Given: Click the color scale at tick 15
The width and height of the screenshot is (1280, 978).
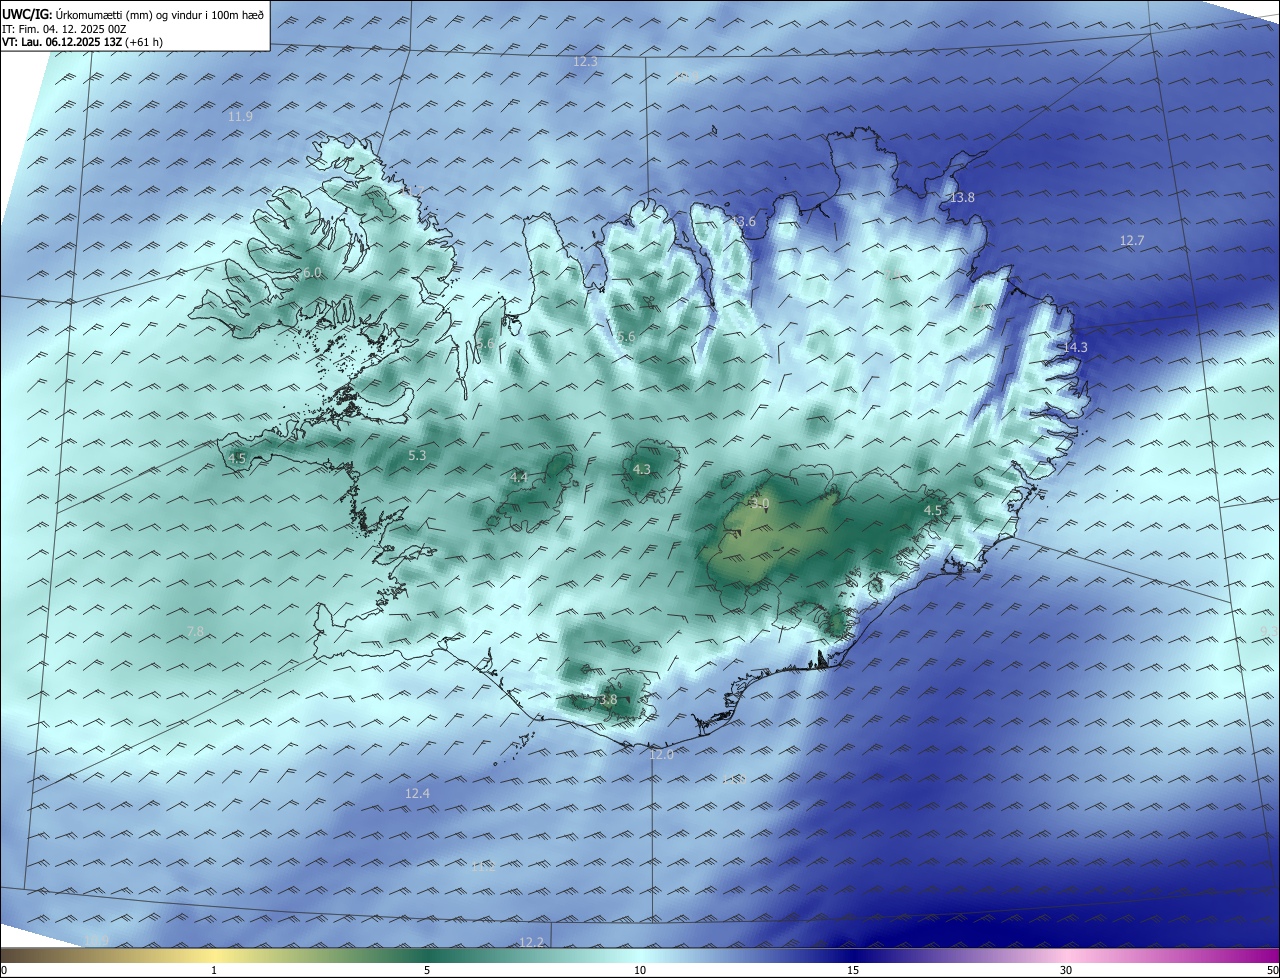Looking at the screenshot, I should pyautogui.click(x=853, y=970).
